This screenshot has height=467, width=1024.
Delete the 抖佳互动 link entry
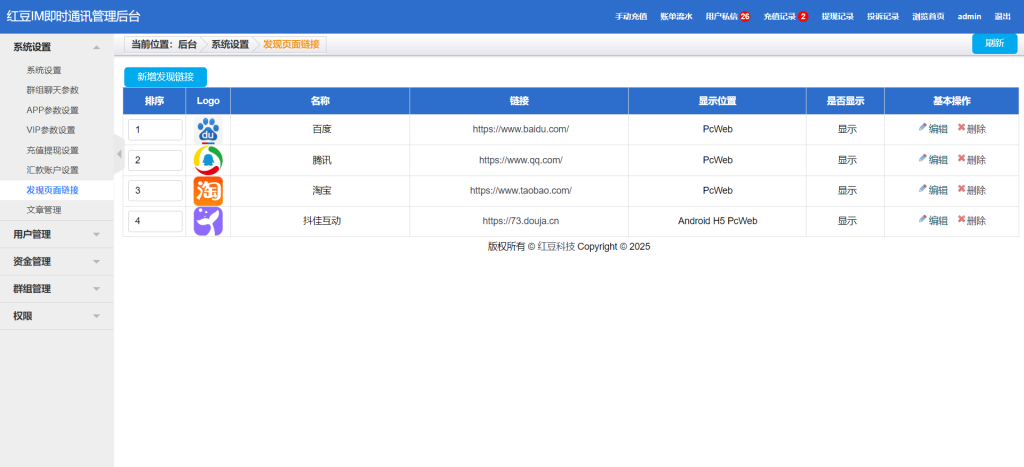pos(971,221)
